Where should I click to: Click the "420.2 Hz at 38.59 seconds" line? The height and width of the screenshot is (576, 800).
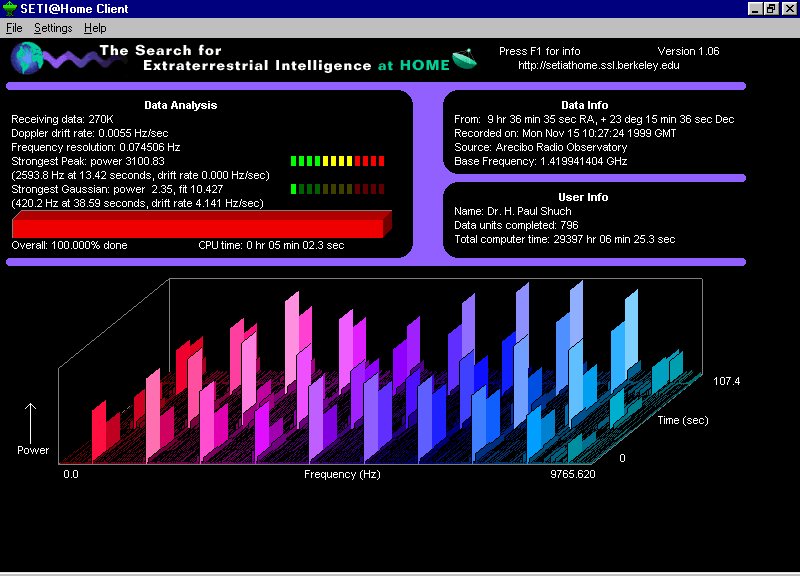point(137,203)
